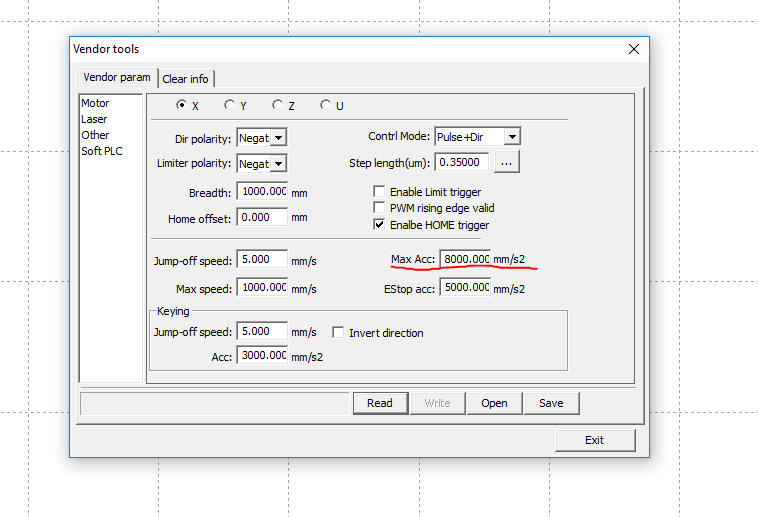This screenshot has height=517, width=758.
Task: Select the X axis radio button
Action: [181, 105]
